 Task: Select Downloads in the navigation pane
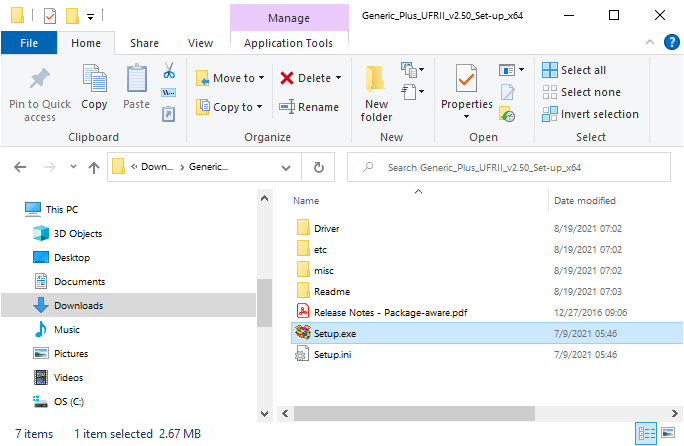(x=78, y=306)
